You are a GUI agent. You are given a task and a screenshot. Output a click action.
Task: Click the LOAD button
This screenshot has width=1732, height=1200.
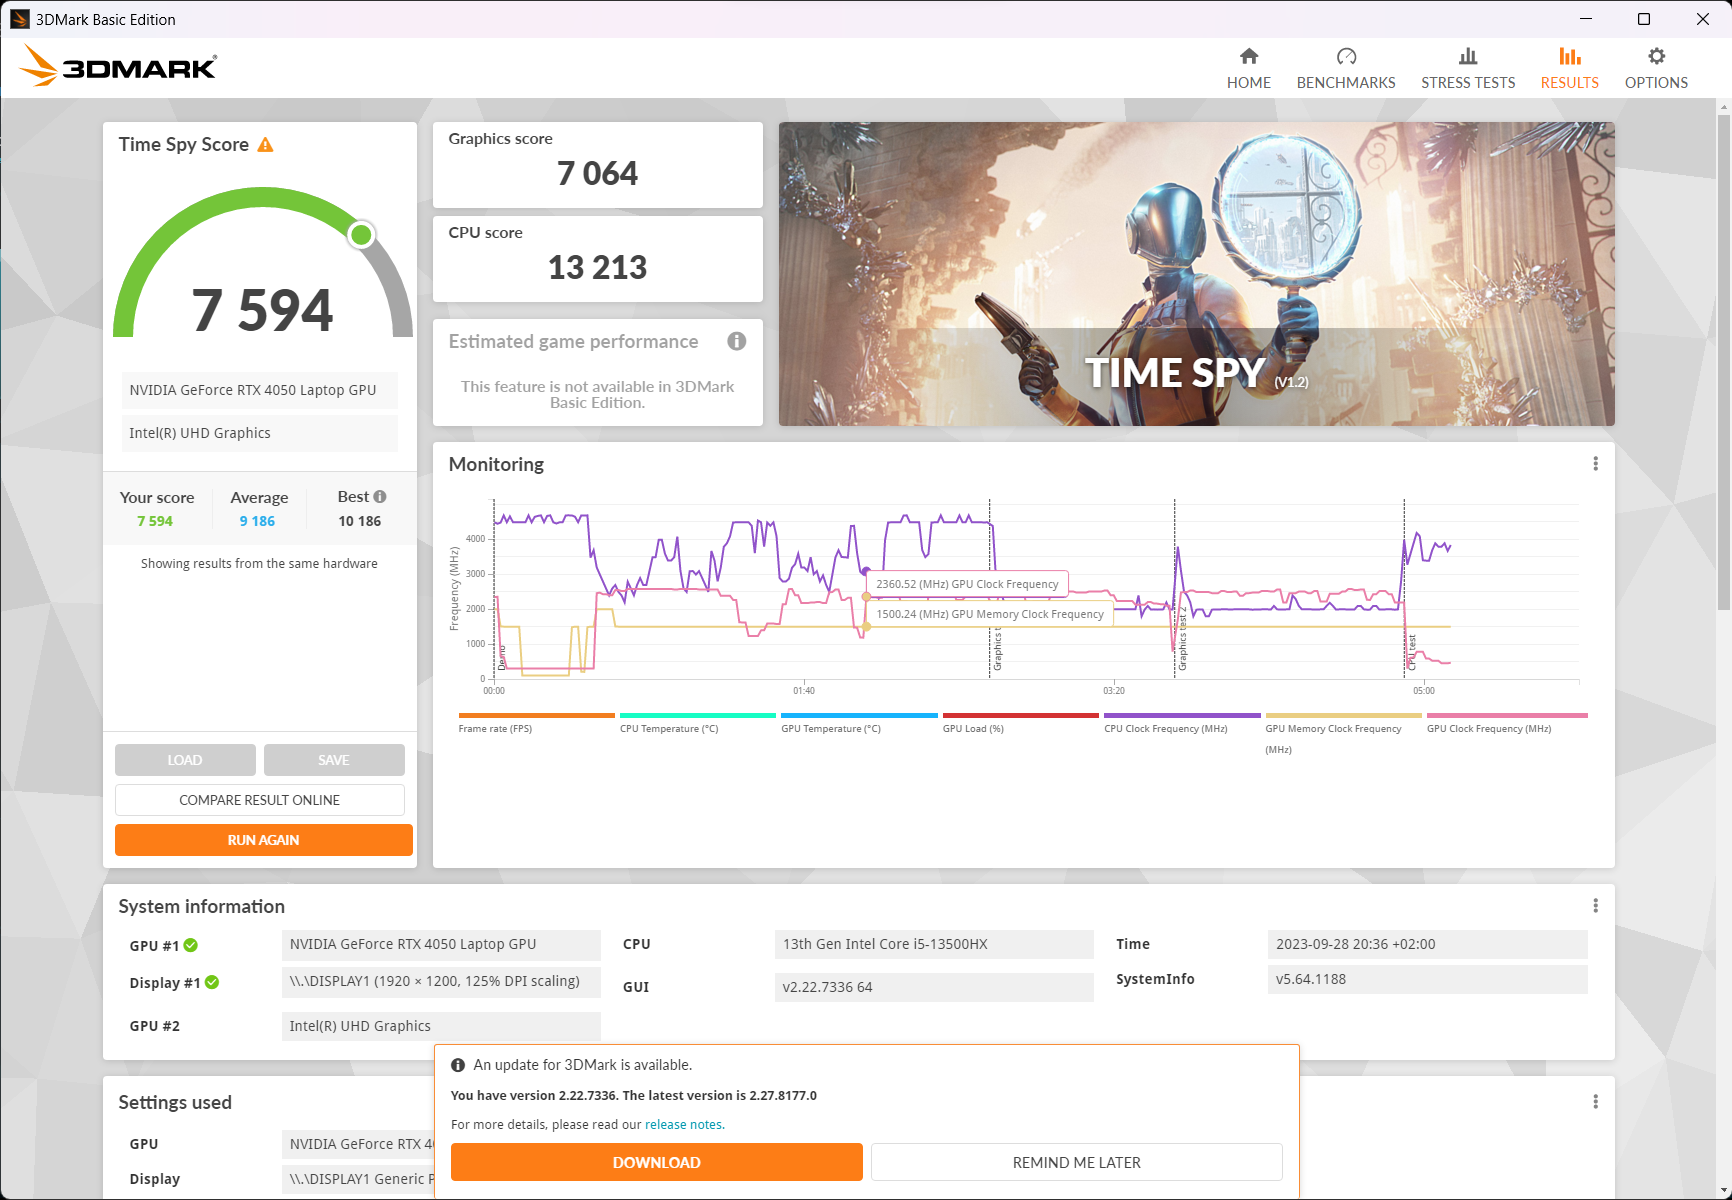tap(185, 760)
